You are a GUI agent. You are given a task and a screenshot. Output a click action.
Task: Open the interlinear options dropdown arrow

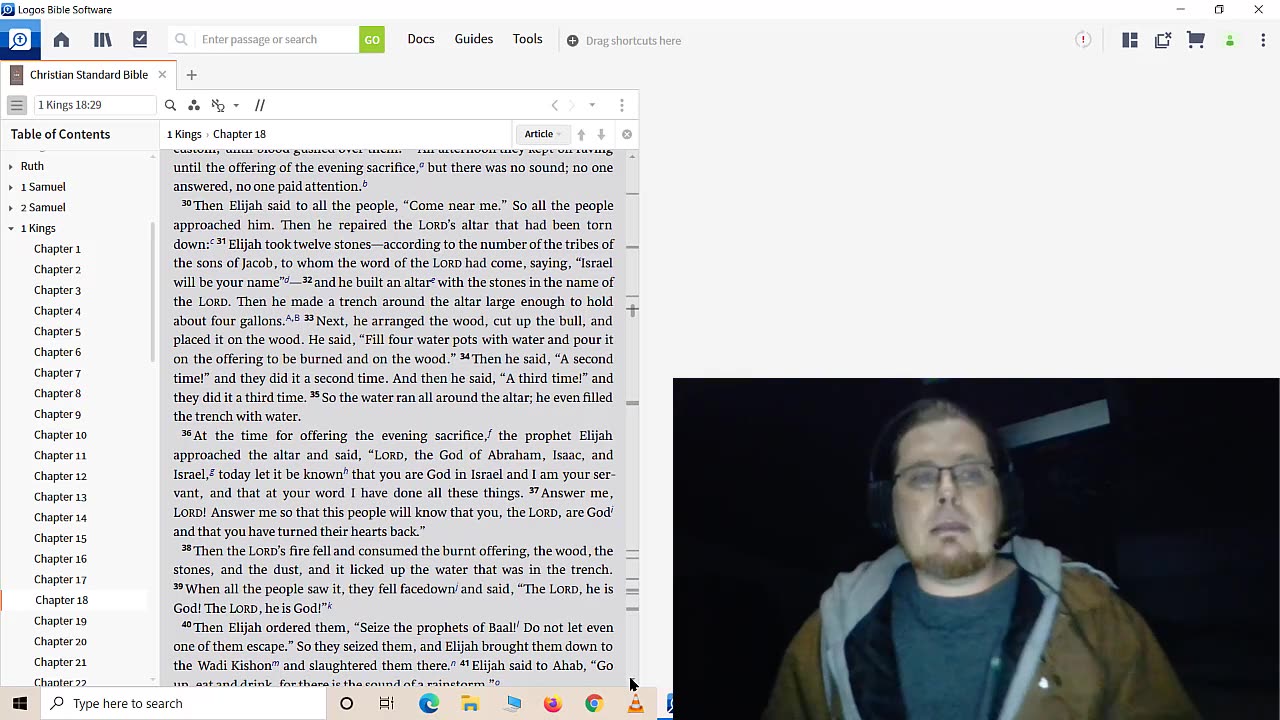(236, 105)
